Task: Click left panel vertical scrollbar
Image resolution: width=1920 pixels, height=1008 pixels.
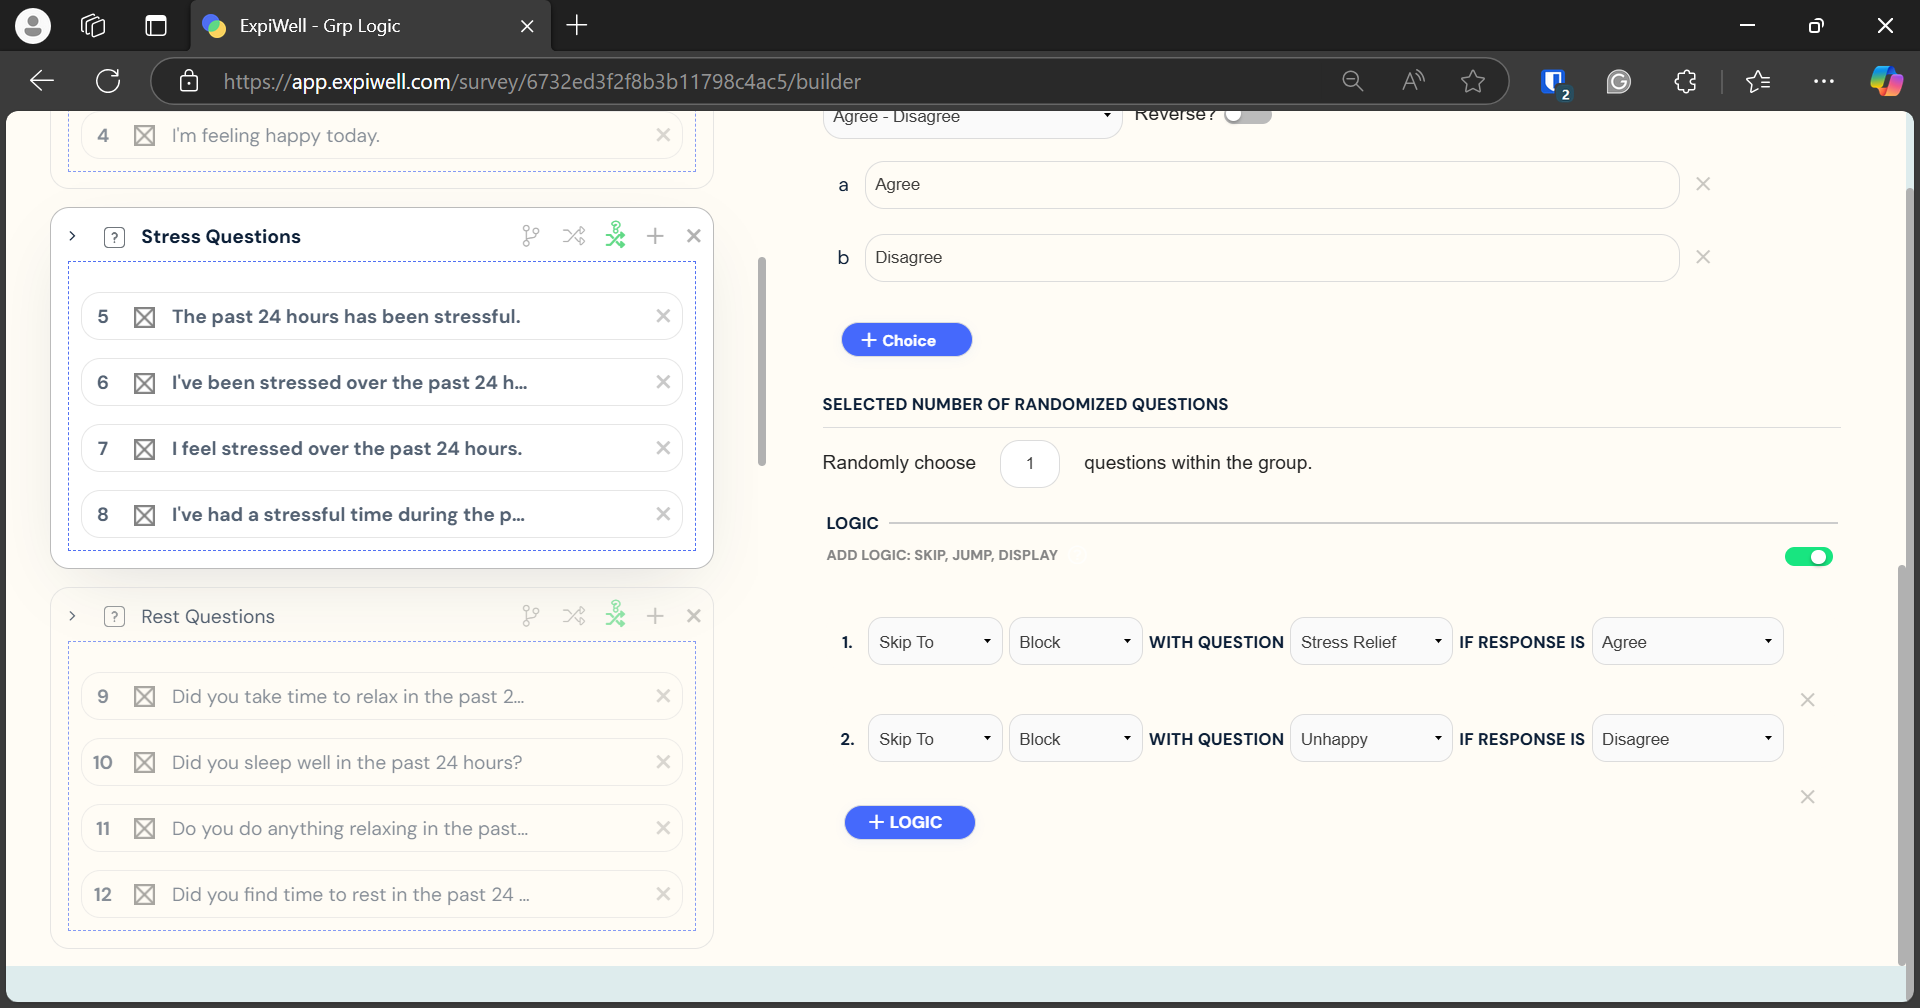Action: click(762, 362)
